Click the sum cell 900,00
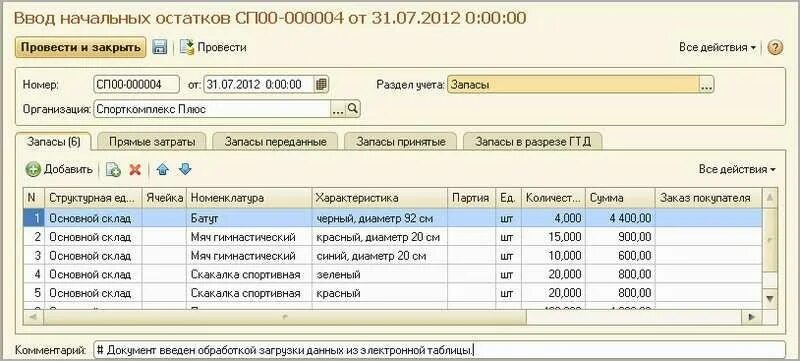Viewport: 800px width, 361px height. pos(620,237)
